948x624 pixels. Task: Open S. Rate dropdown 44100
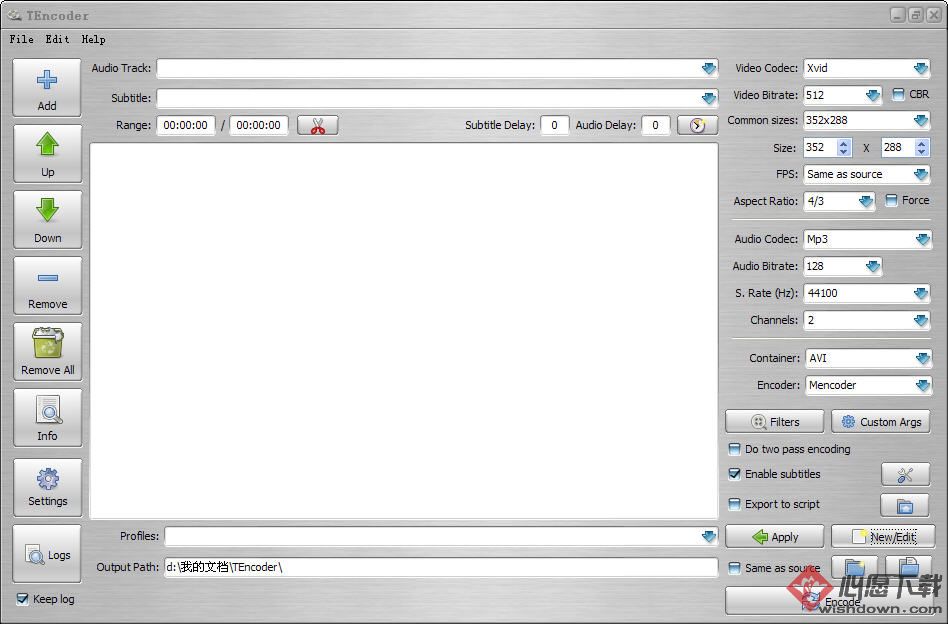coord(866,293)
